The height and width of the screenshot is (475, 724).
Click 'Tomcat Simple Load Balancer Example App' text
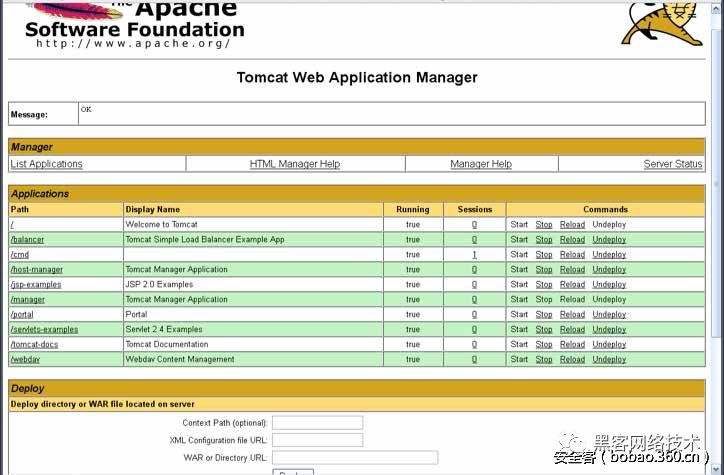(x=205, y=240)
